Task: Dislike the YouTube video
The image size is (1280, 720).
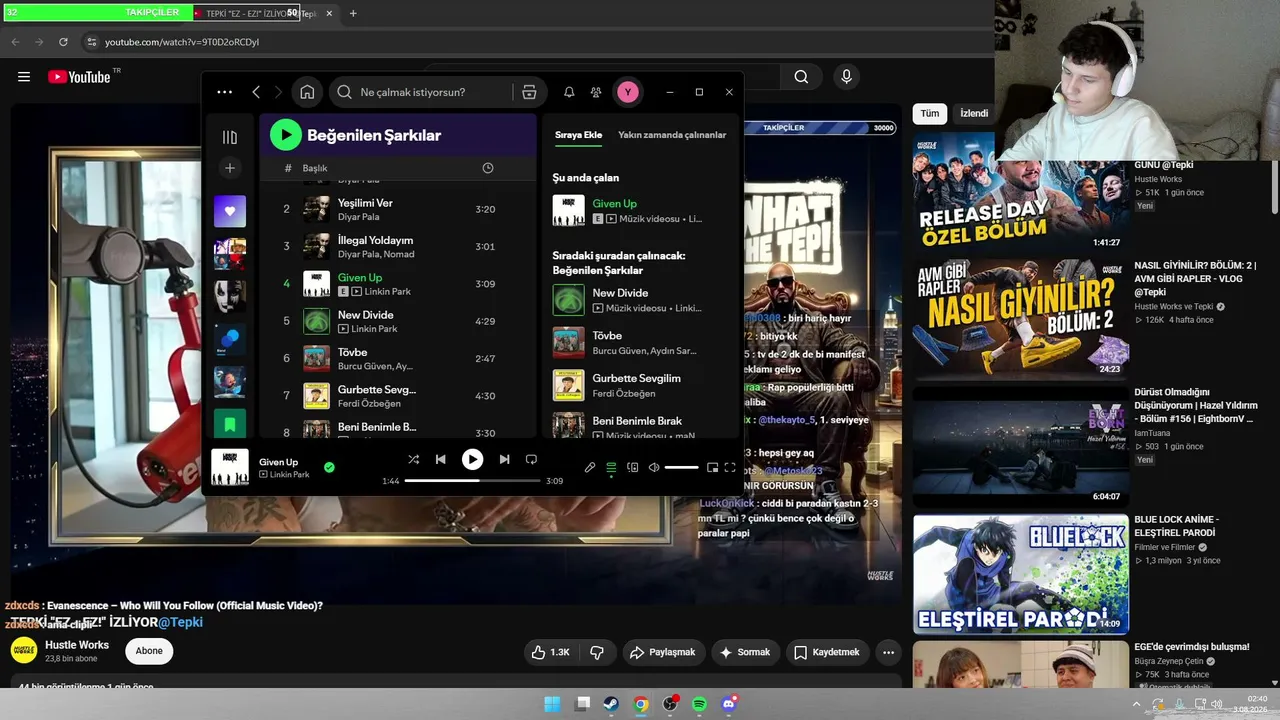Action: (597, 652)
